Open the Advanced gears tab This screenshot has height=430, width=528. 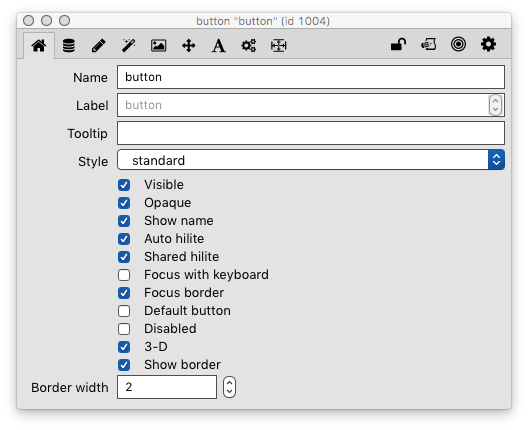pos(249,45)
